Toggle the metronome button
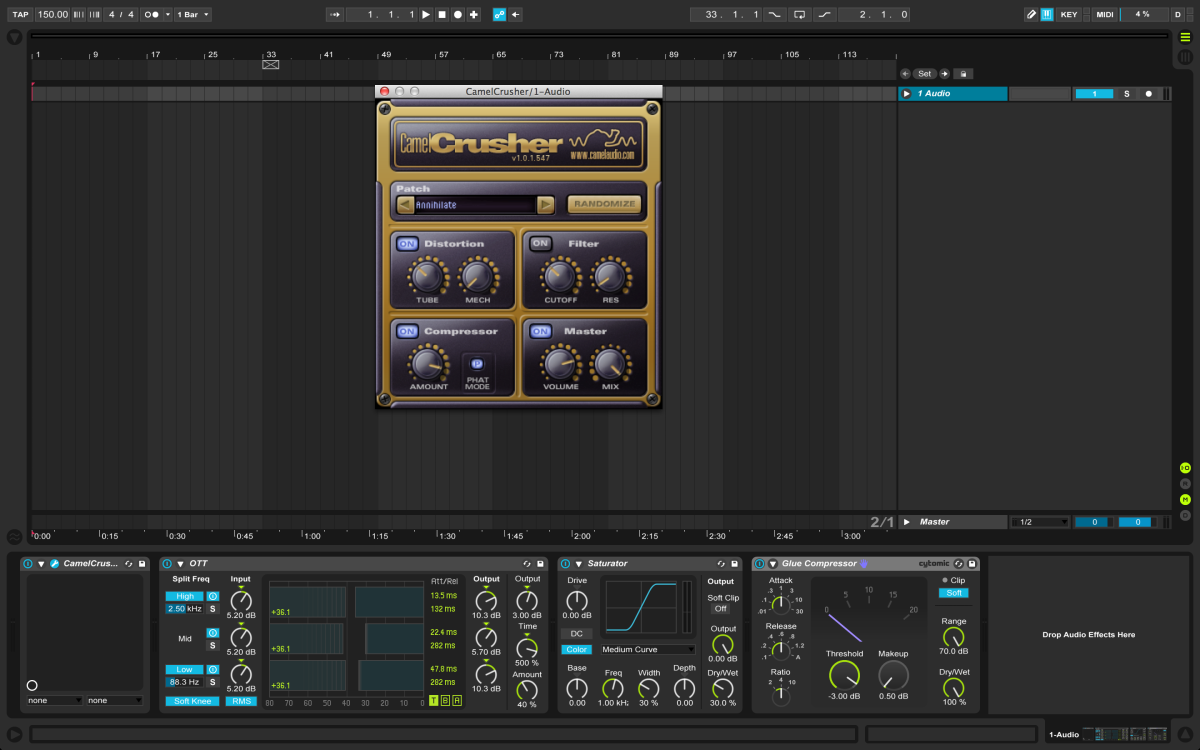Viewport: 1200px width, 750px height. (x=152, y=15)
